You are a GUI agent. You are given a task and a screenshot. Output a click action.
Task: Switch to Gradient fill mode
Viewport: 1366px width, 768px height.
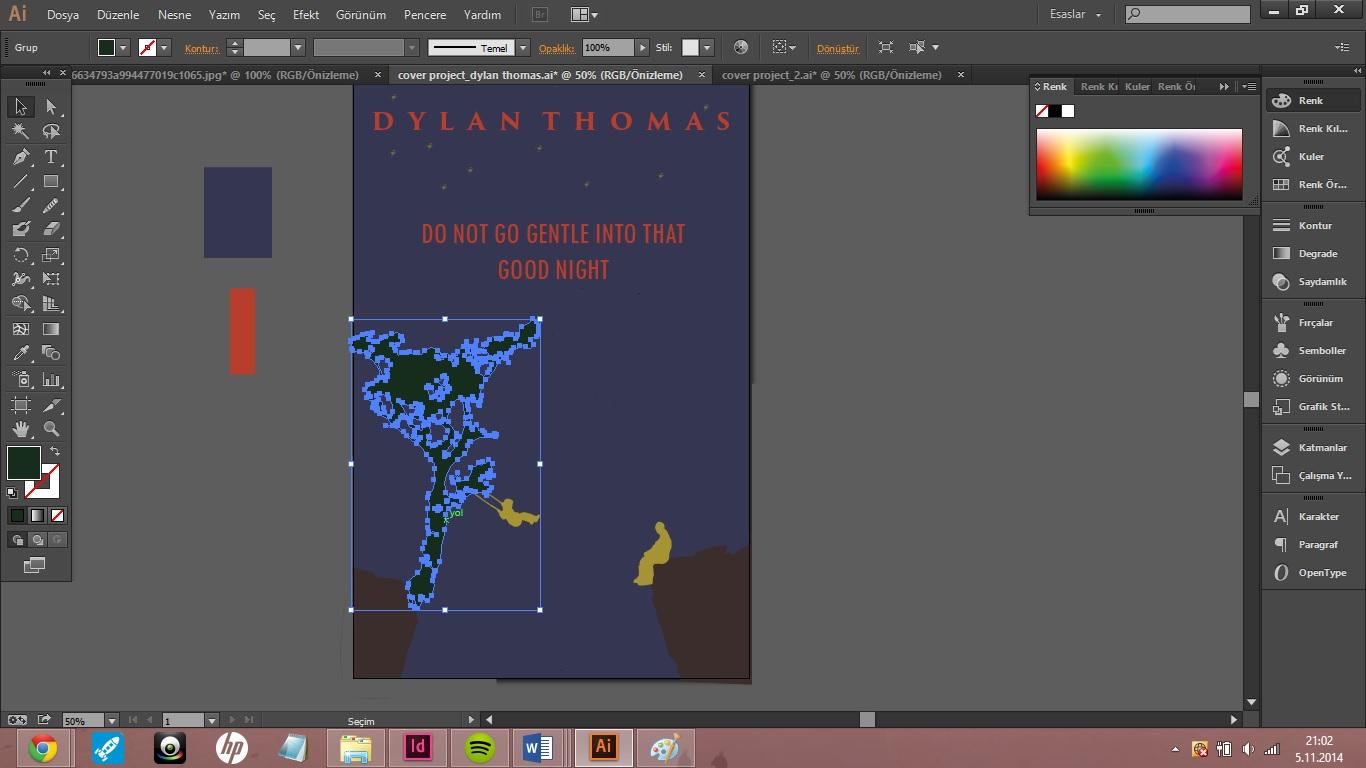coord(37,516)
